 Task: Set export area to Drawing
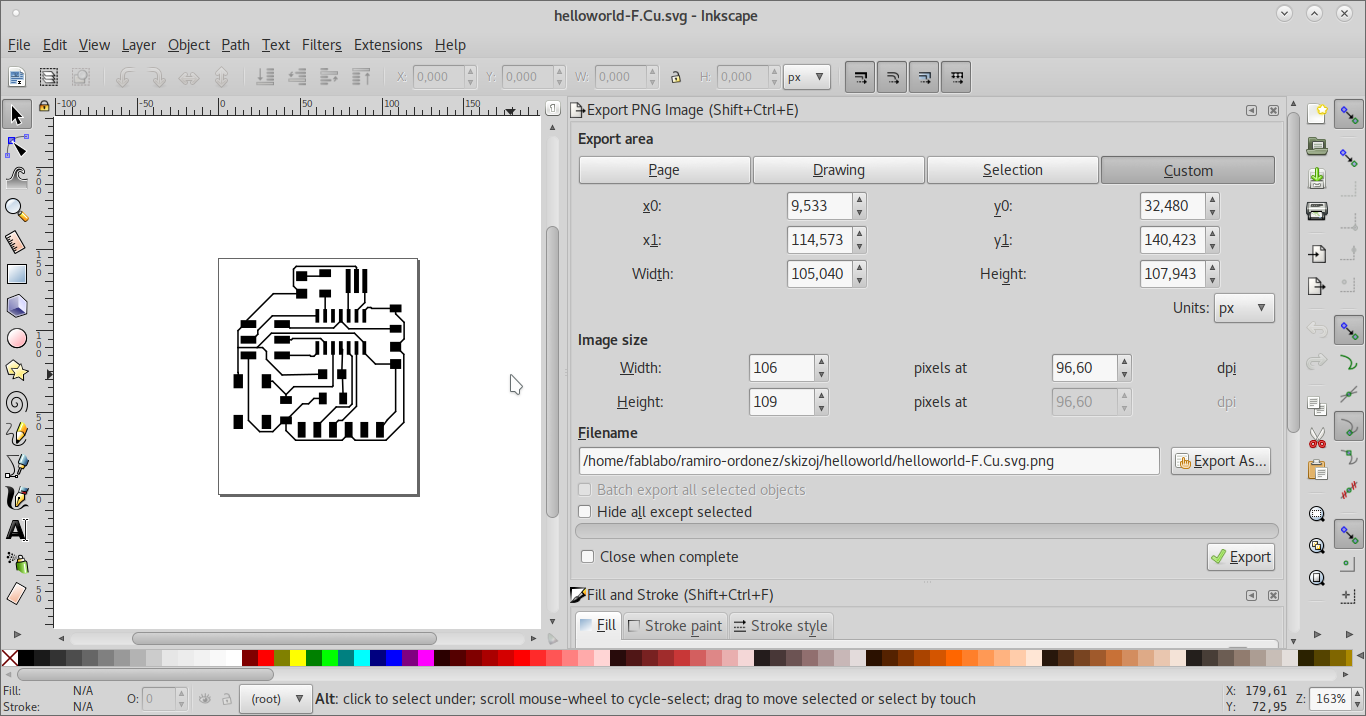pos(838,170)
